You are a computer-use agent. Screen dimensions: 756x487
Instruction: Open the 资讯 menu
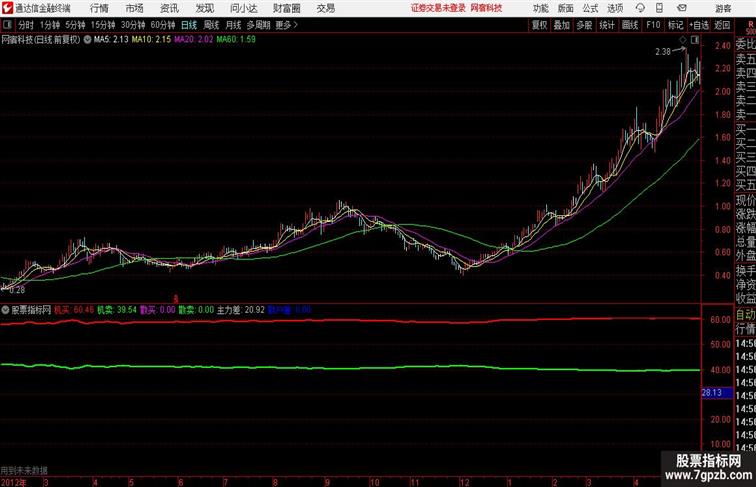point(169,8)
